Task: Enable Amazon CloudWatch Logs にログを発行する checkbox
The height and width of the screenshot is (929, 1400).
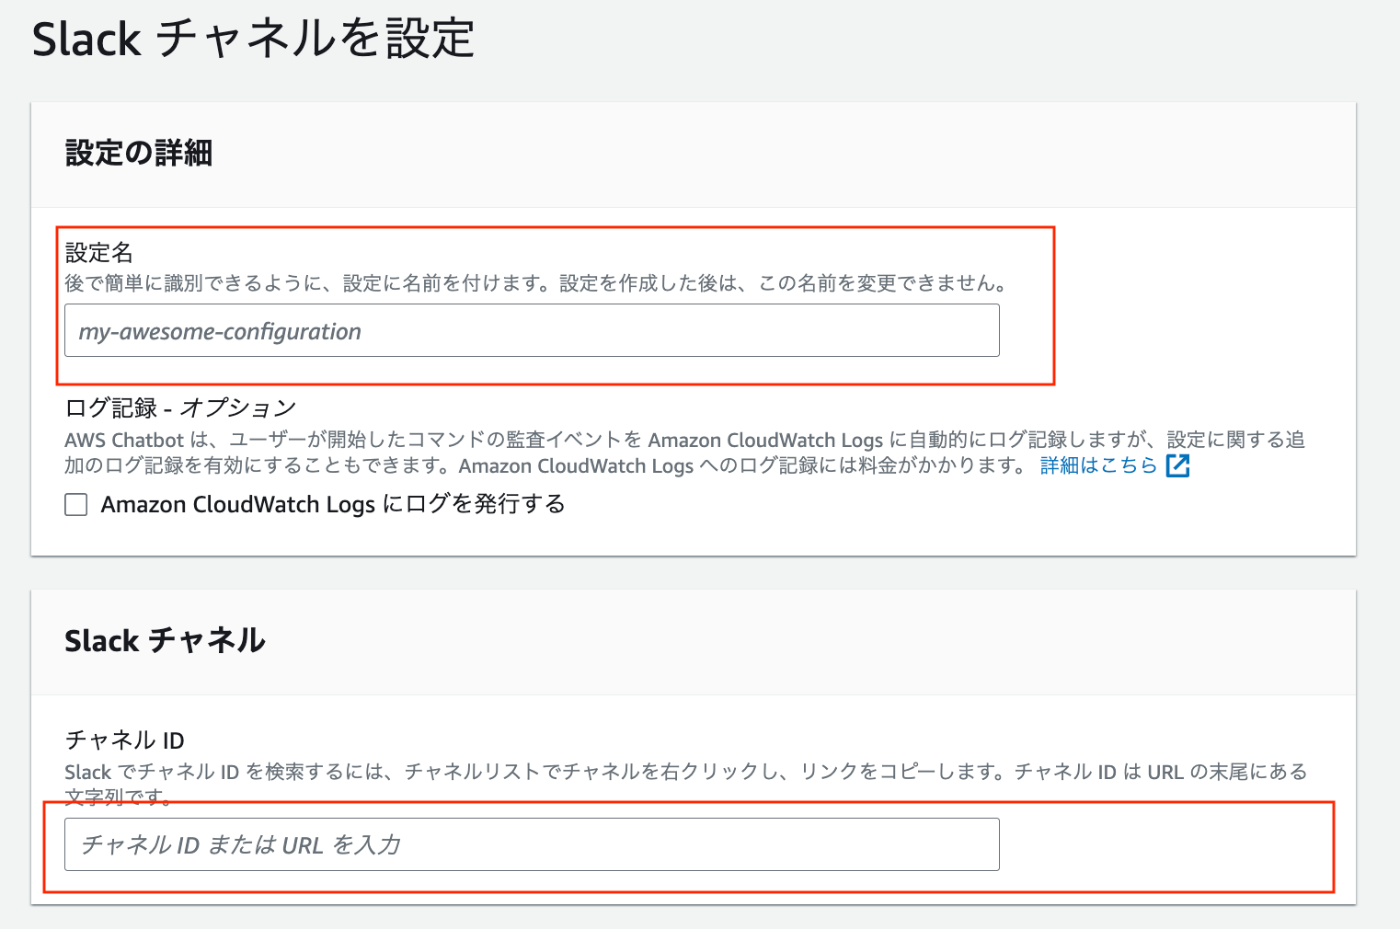Action: coord(76,504)
